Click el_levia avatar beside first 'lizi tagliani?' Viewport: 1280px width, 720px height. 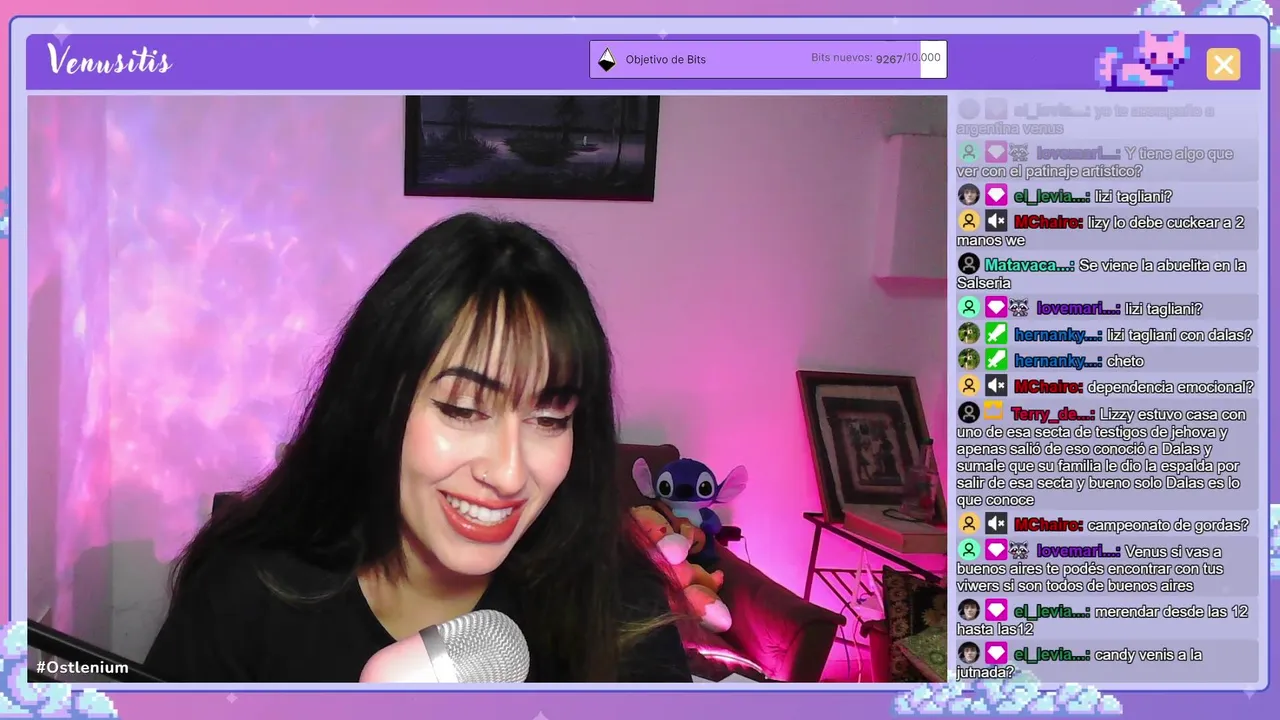(x=968, y=195)
